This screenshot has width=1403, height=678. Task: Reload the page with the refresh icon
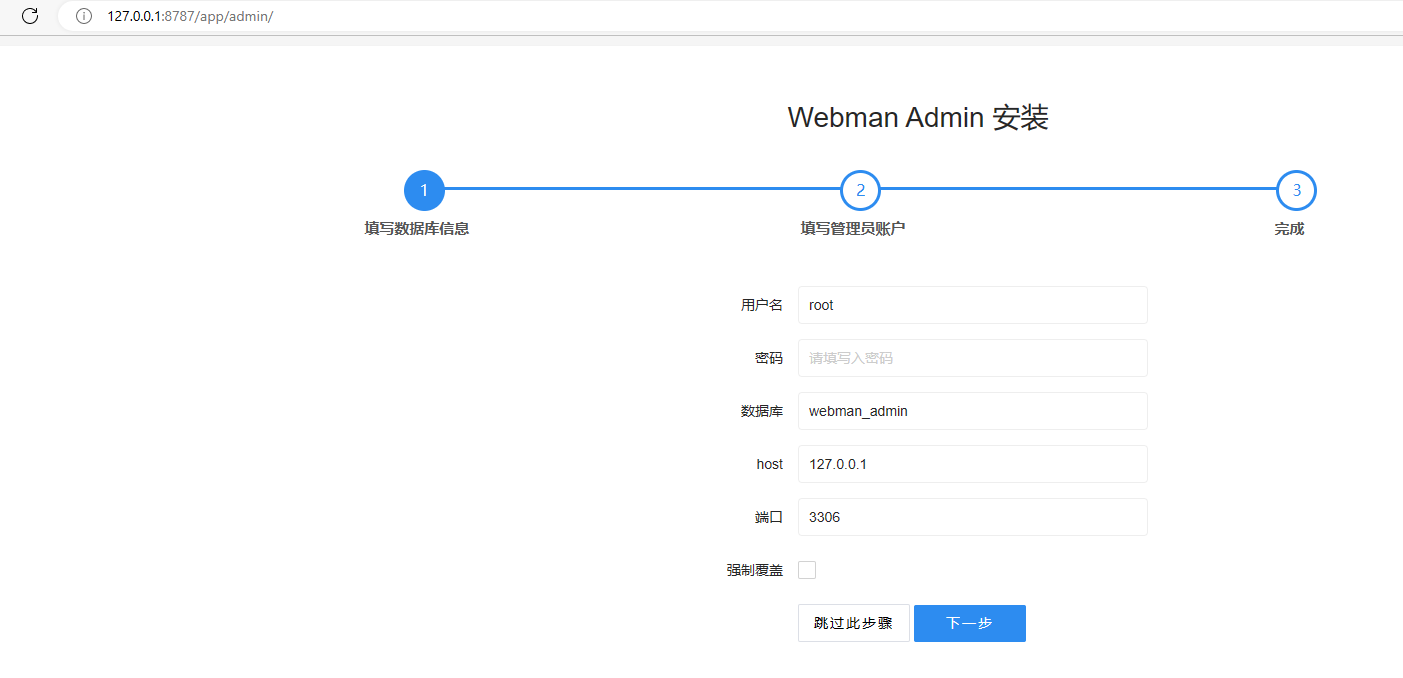click(30, 16)
